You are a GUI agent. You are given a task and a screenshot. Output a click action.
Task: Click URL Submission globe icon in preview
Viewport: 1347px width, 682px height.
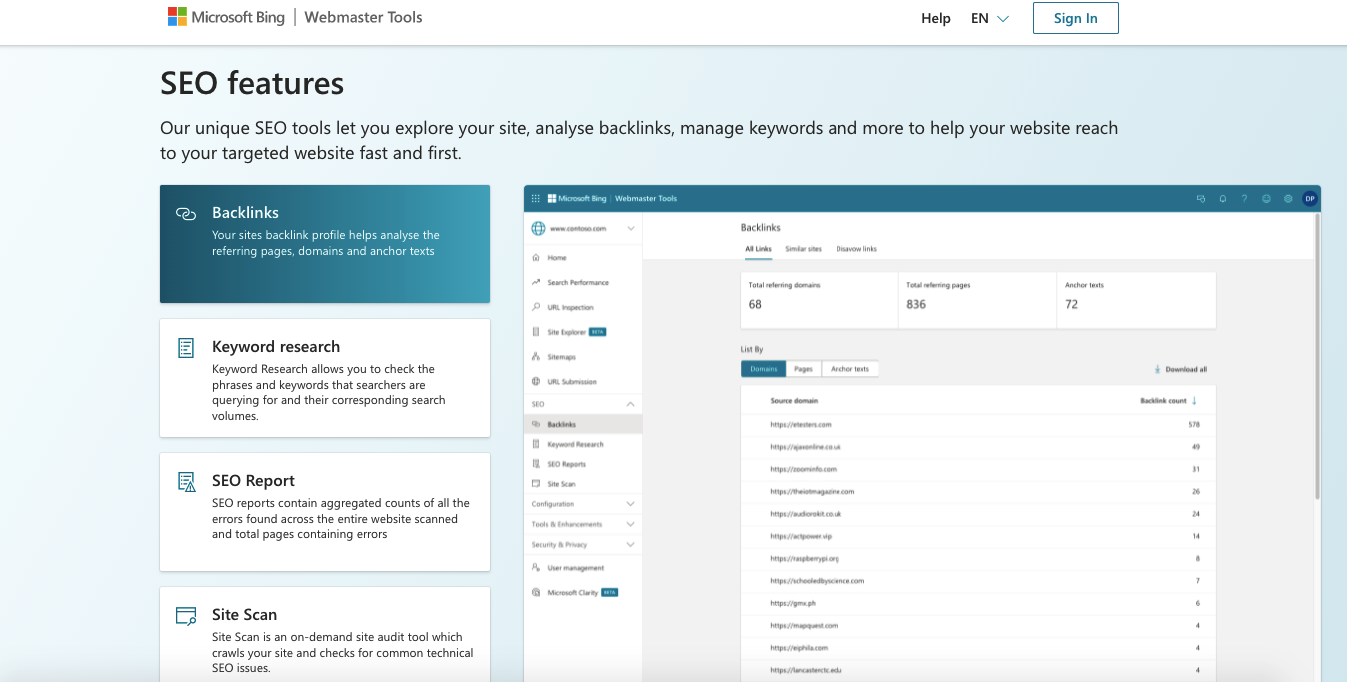[537, 382]
